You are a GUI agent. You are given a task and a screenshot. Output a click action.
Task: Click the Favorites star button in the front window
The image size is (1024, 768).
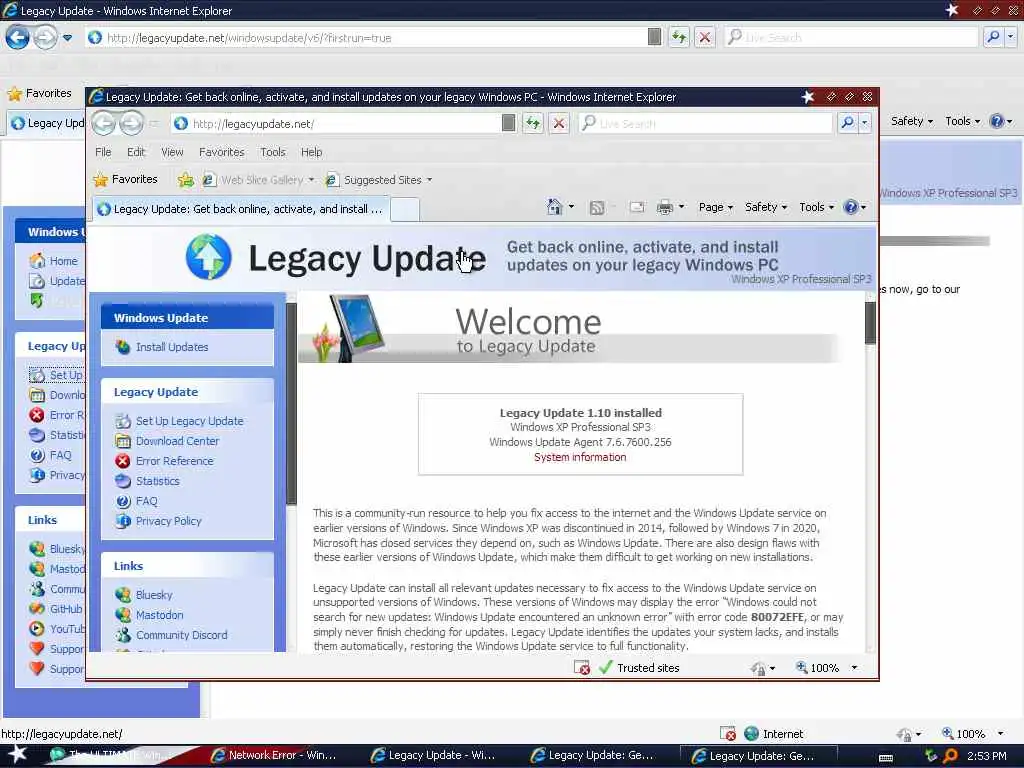tap(125, 180)
